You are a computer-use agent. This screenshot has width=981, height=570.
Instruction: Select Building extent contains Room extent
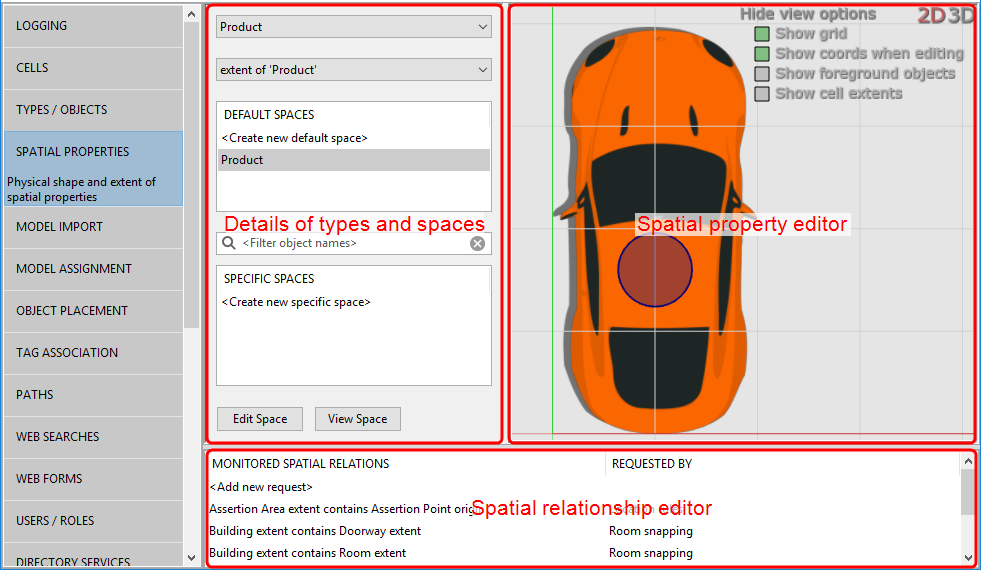(582, 552)
